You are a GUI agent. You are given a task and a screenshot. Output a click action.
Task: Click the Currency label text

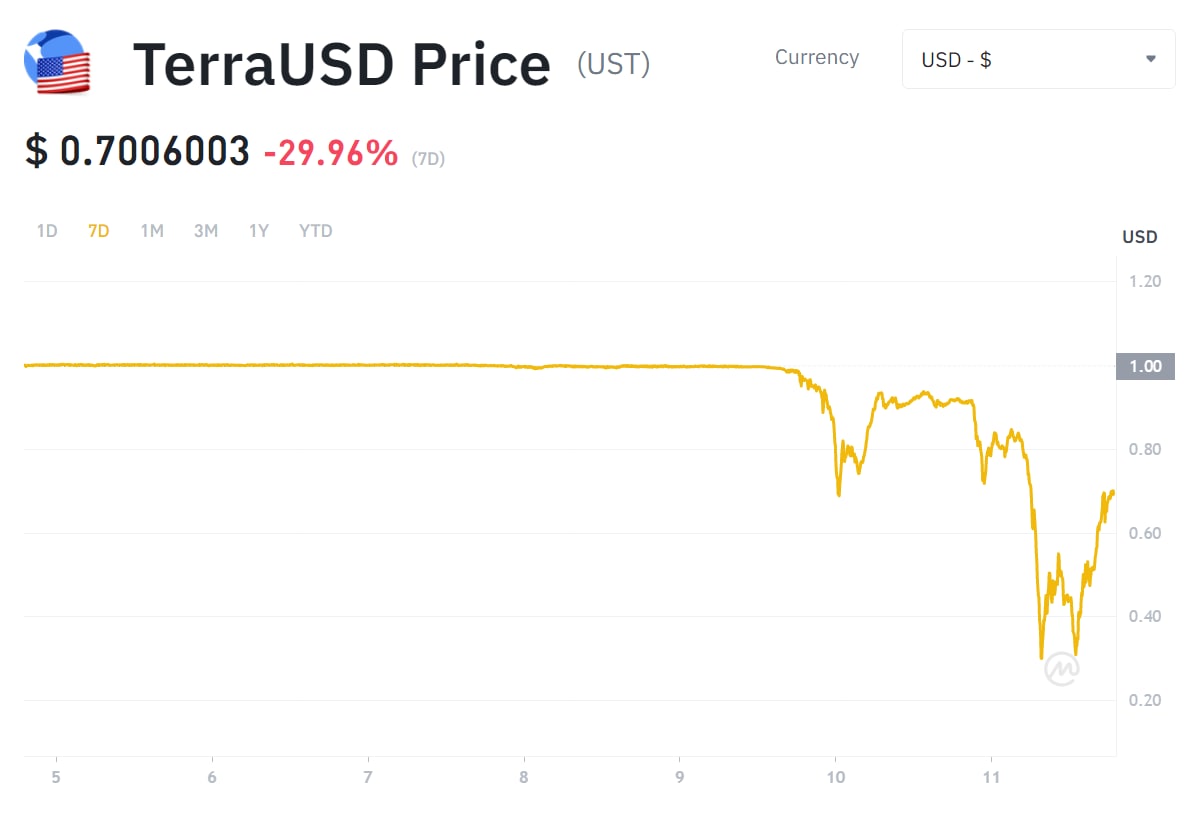click(817, 57)
